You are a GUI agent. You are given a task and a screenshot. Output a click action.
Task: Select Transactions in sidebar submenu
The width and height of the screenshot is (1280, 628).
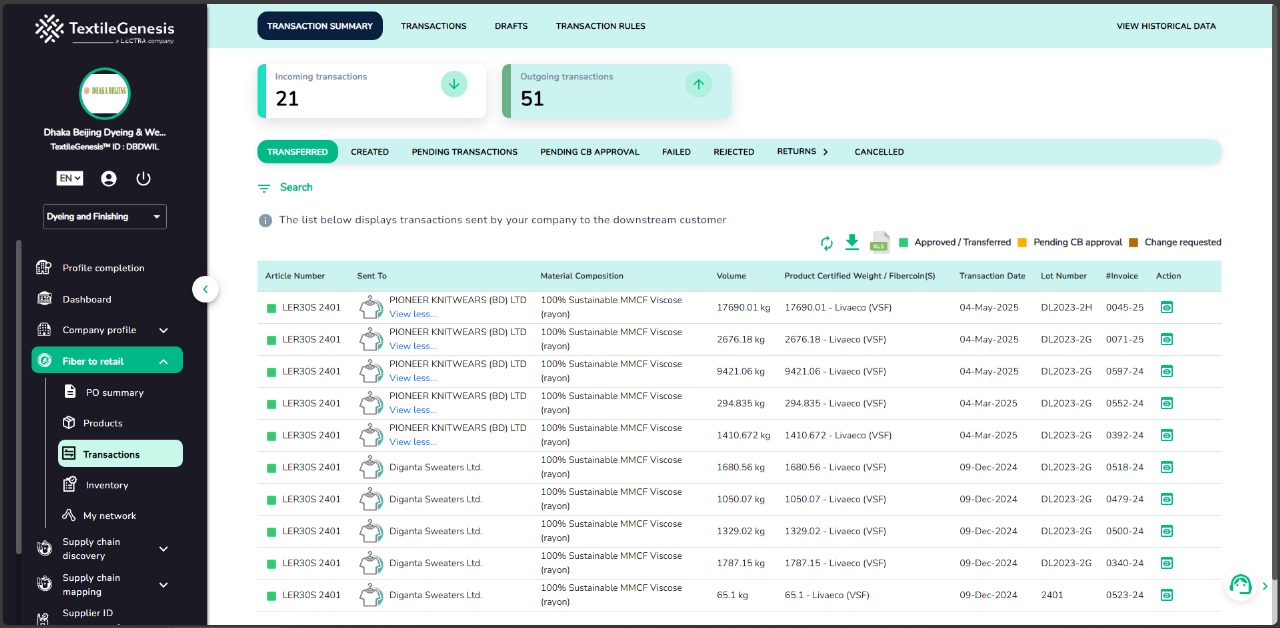tap(120, 454)
